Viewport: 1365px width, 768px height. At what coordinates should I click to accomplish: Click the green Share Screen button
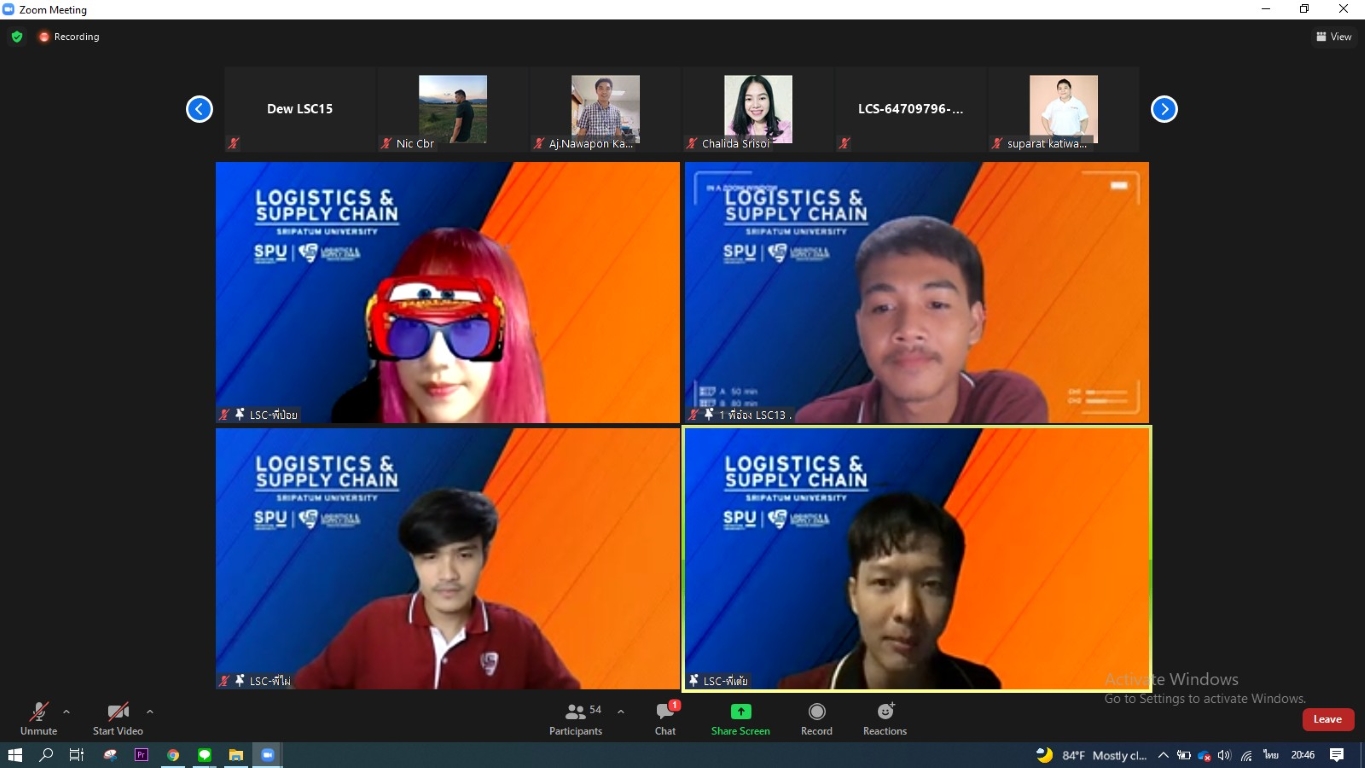pyautogui.click(x=740, y=718)
